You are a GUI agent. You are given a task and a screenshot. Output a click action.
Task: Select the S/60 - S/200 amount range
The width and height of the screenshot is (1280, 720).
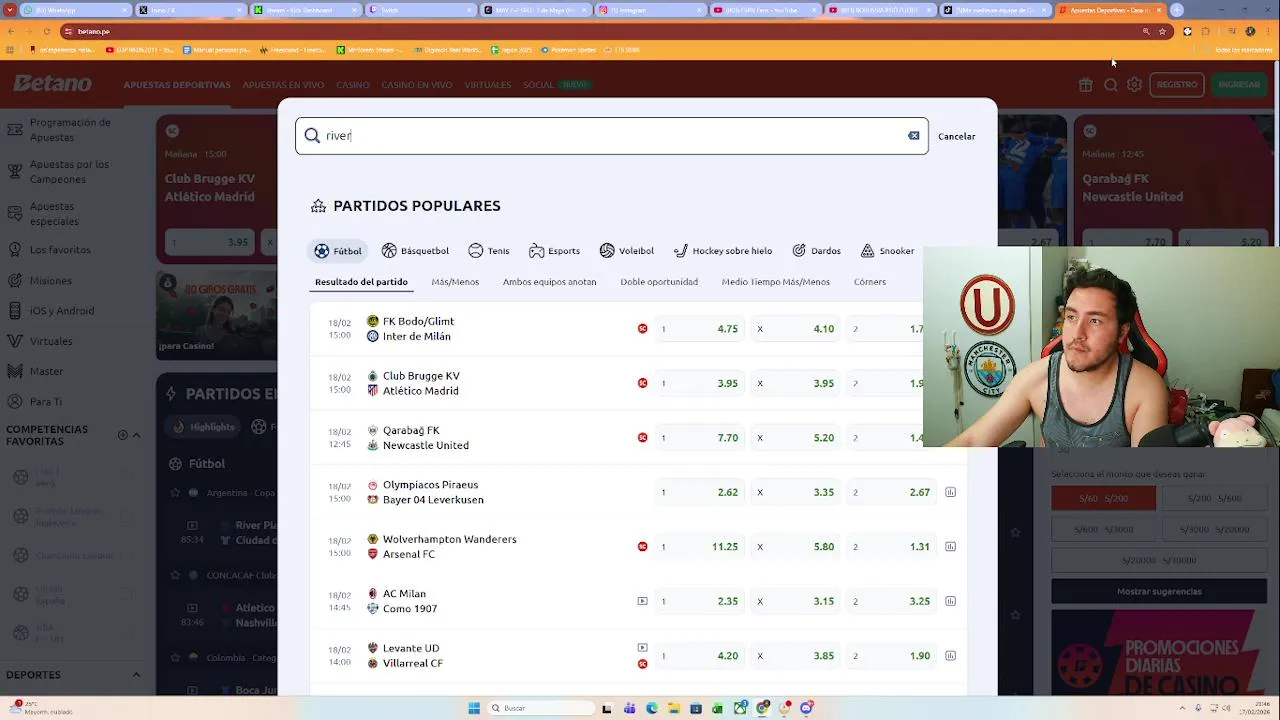pyautogui.click(x=1103, y=498)
